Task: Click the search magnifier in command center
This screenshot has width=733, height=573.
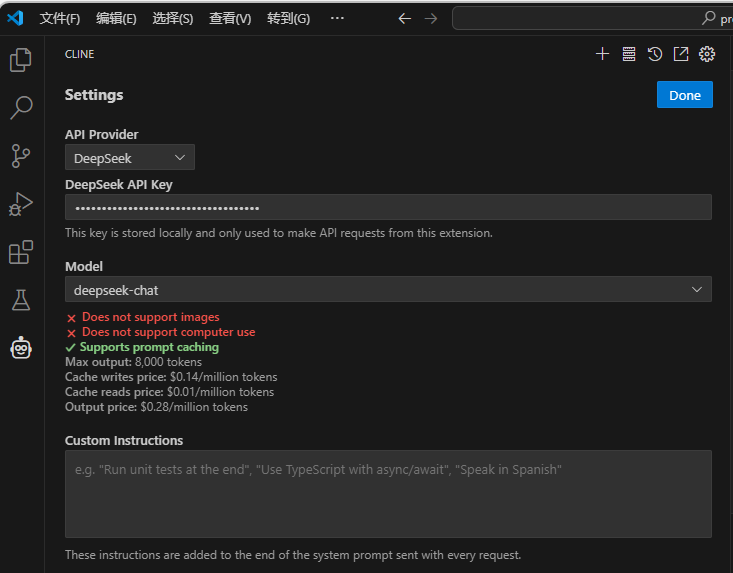Action: [x=709, y=18]
